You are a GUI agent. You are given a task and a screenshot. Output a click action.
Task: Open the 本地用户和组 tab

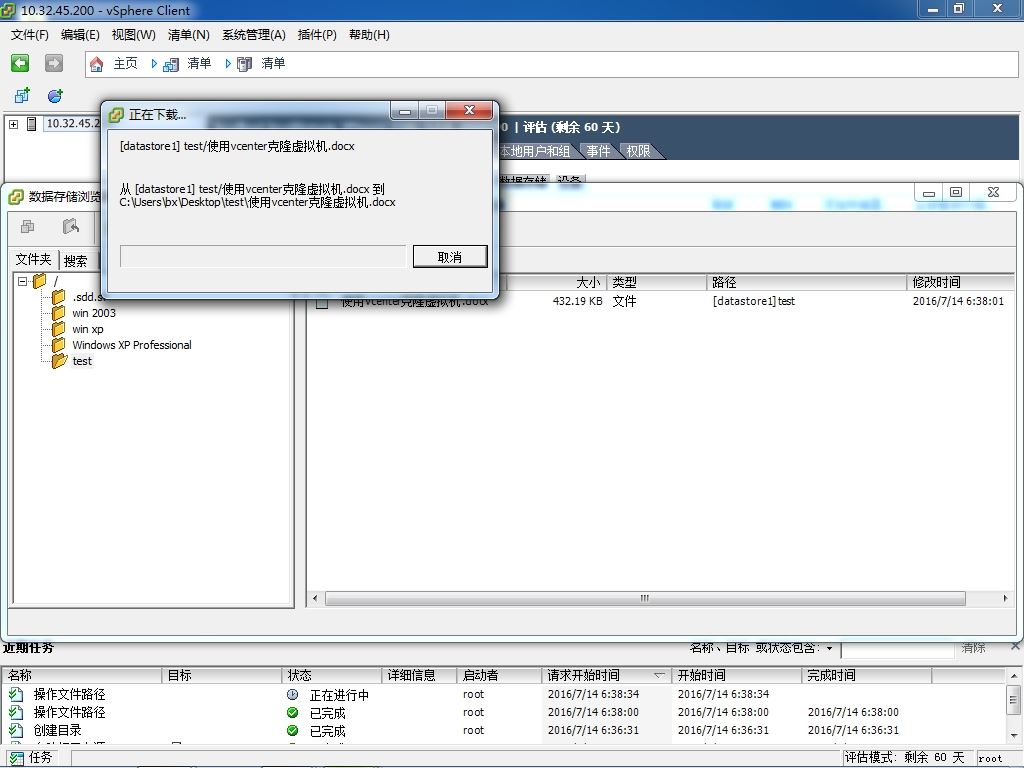(536, 152)
